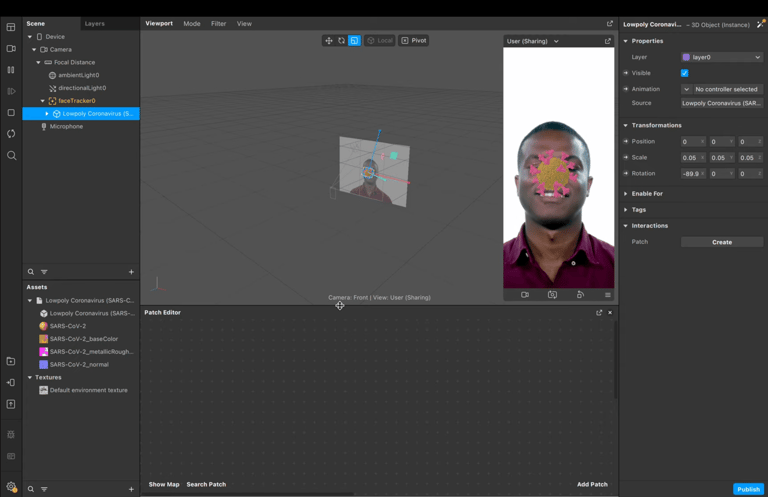Click the Rotation X field showing -89.9
The image size is (768, 497).
(693, 174)
